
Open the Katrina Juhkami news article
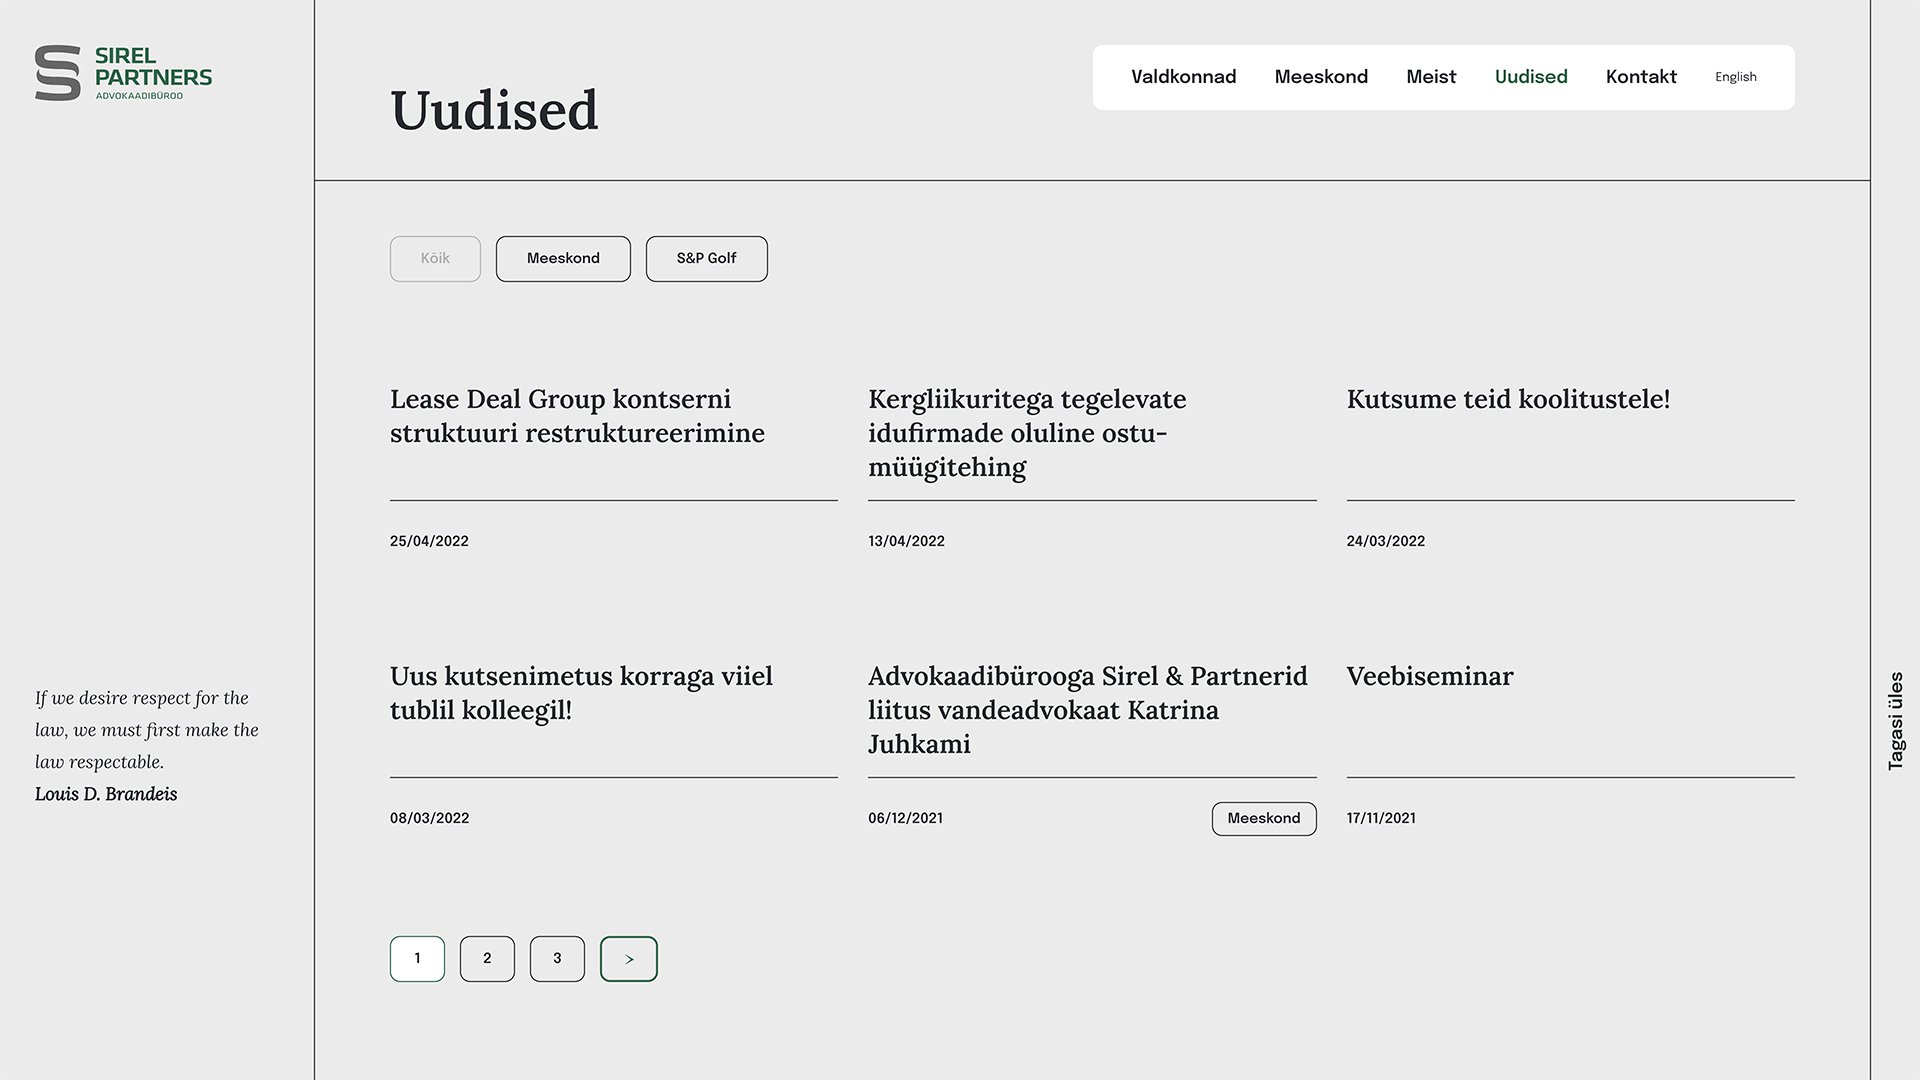coord(1087,710)
